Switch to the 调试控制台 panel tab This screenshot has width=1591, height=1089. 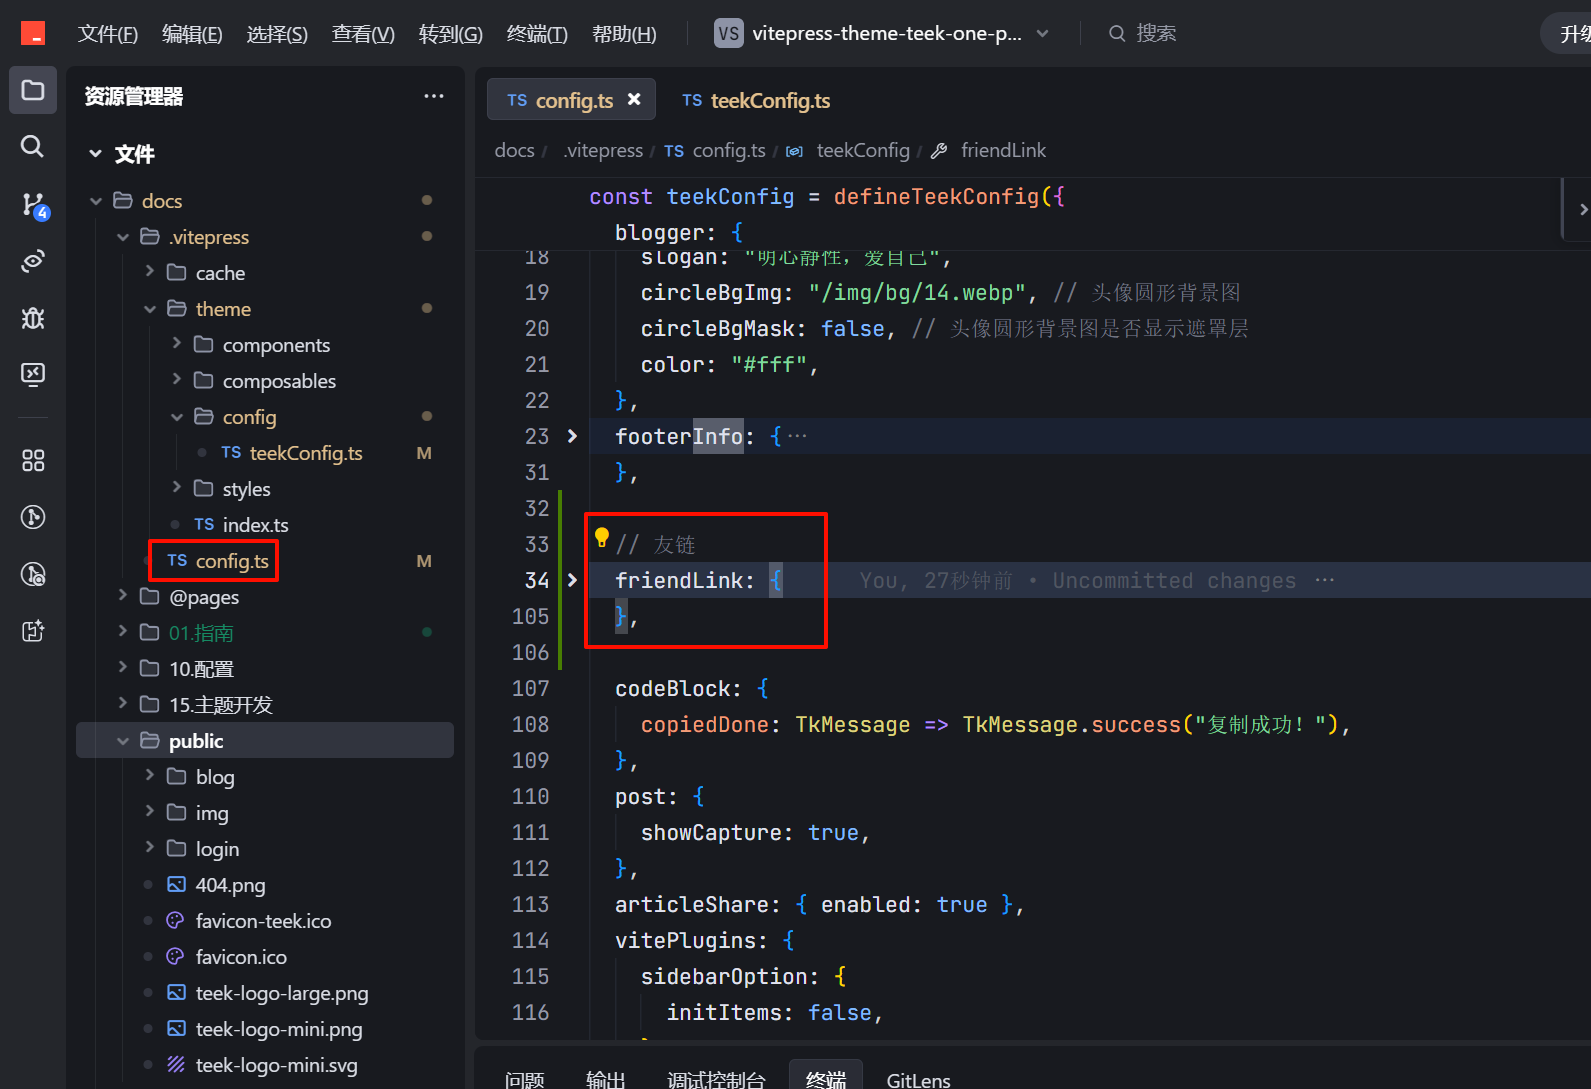[716, 1079]
